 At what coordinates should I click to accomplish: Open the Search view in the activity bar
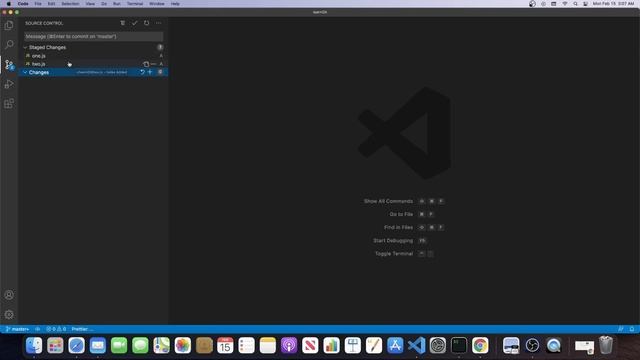click(9, 44)
